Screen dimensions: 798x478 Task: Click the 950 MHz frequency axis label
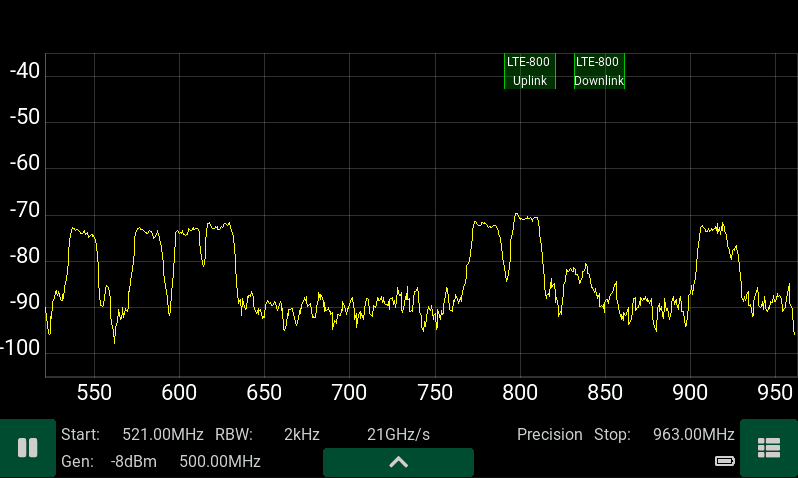(774, 391)
